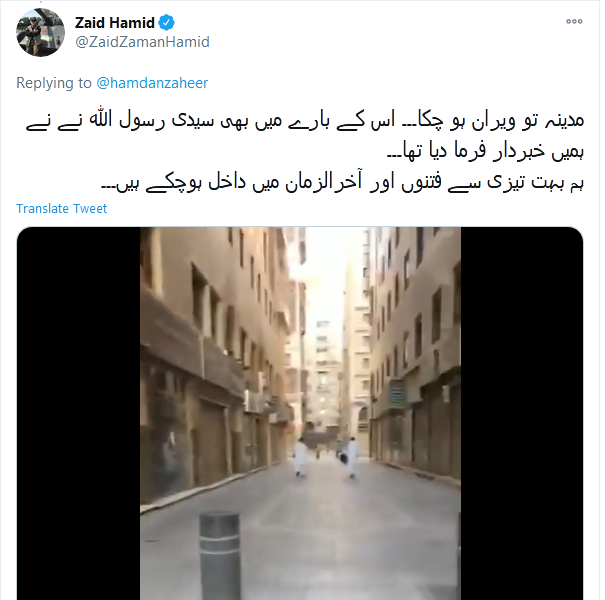Image resolution: width=605 pixels, height=600 pixels.
Task: Open Zaid Hamid's round profile picture
Action: [40, 32]
